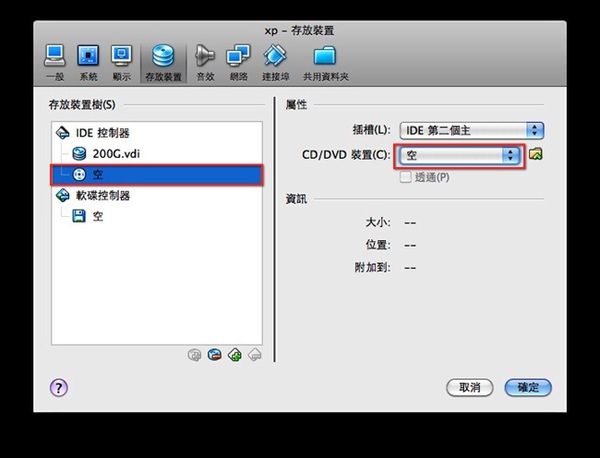Click the hard disk icon beside 200G.vdi
Screen dimensions: 600x458
[79, 154]
